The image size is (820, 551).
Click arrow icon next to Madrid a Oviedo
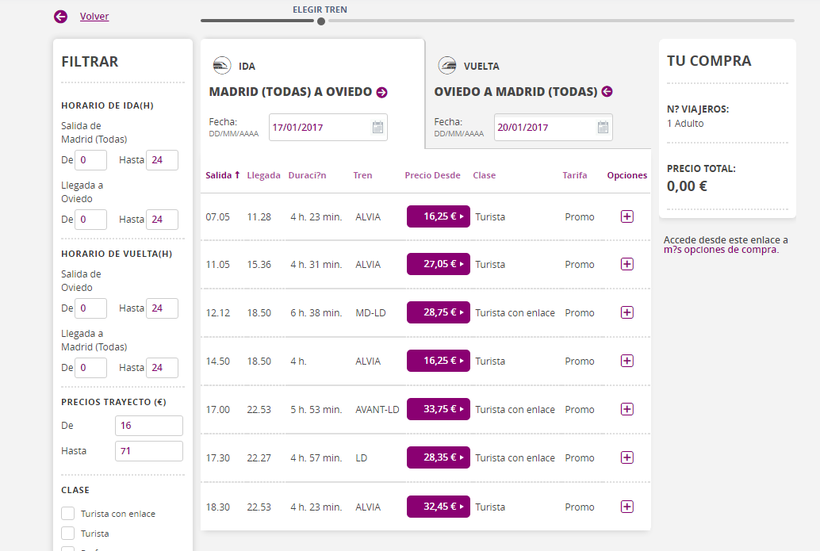click(381, 92)
